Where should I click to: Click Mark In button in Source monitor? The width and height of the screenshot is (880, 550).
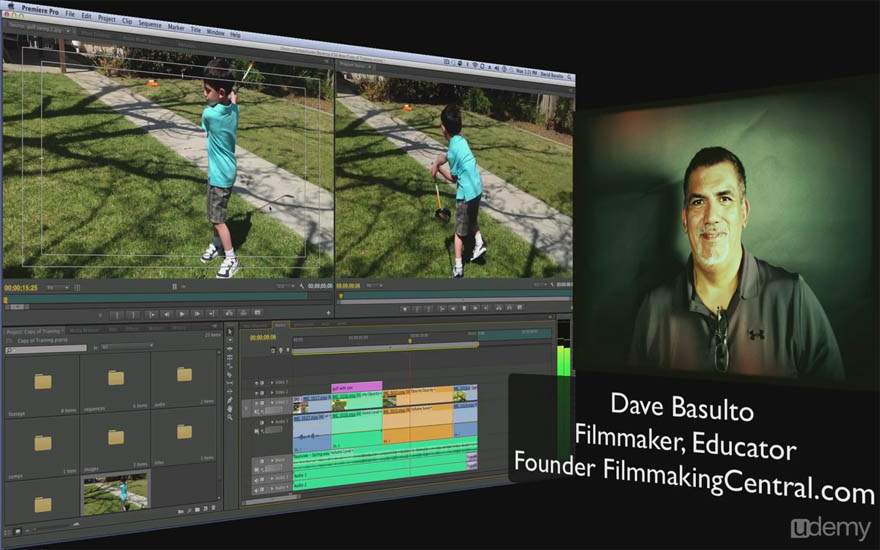coord(117,313)
